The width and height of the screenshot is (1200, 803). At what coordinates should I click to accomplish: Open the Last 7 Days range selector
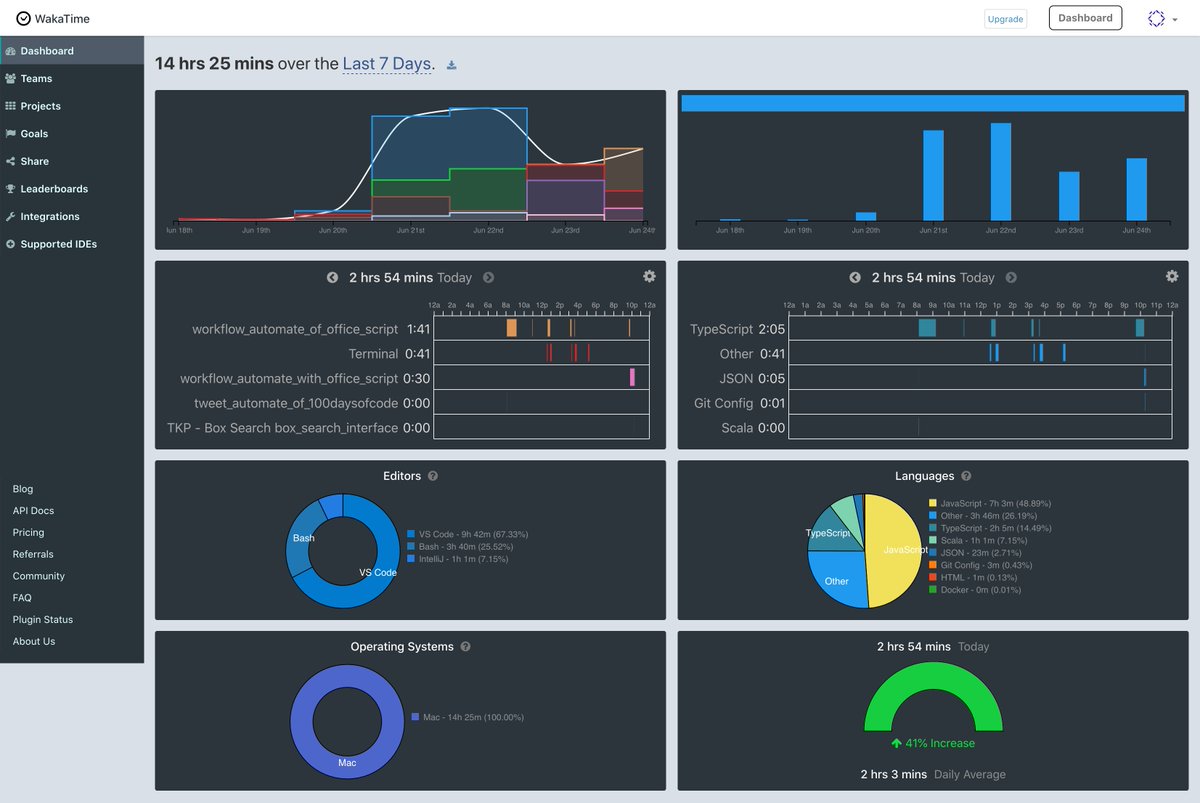coord(388,64)
